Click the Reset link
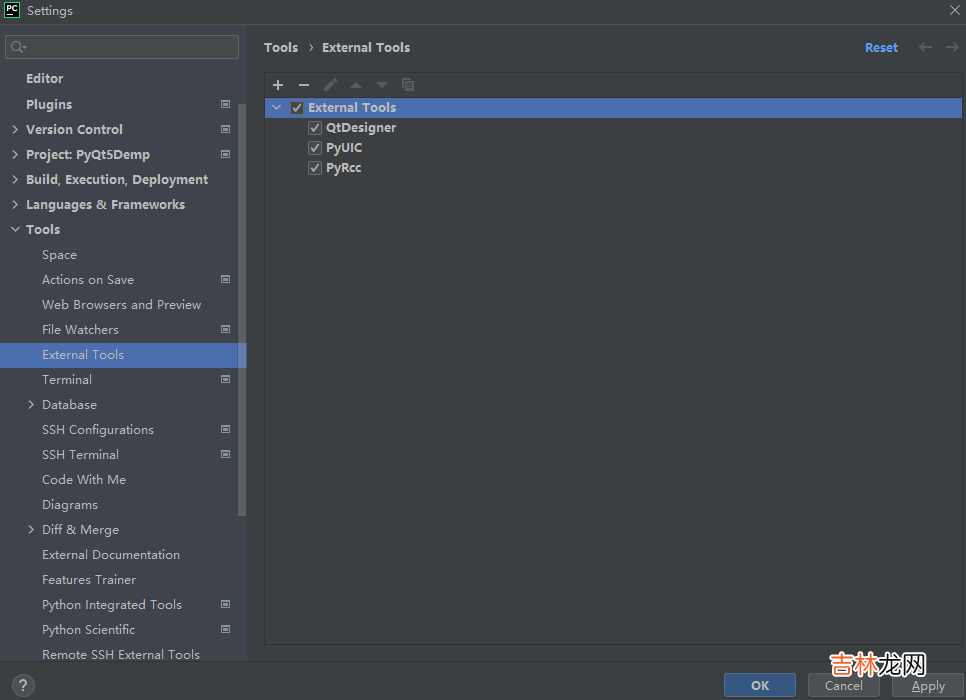The width and height of the screenshot is (966, 700). coord(881,47)
